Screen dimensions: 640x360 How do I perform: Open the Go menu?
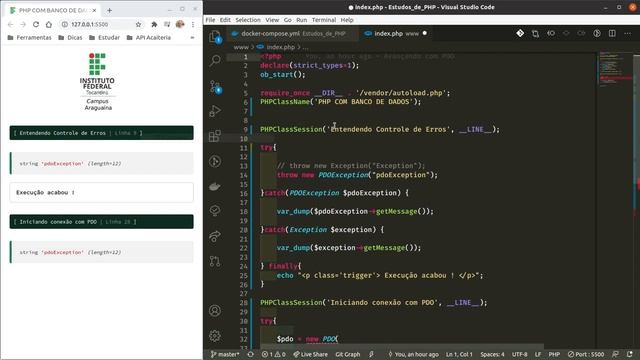click(288, 20)
